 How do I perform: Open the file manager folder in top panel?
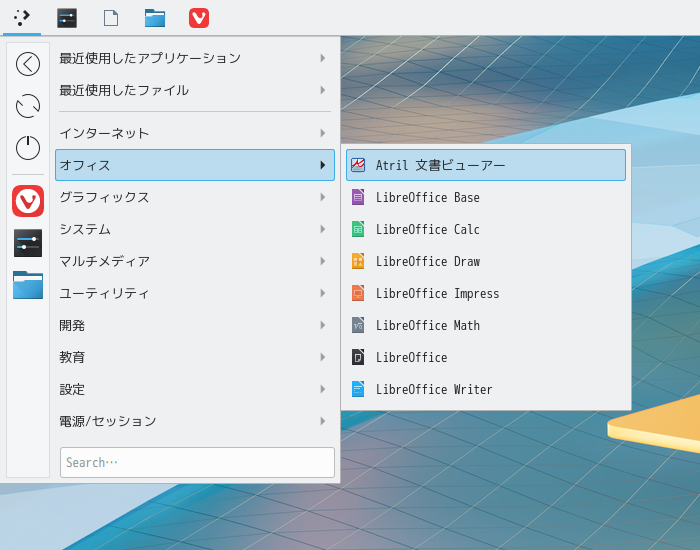(x=155, y=18)
